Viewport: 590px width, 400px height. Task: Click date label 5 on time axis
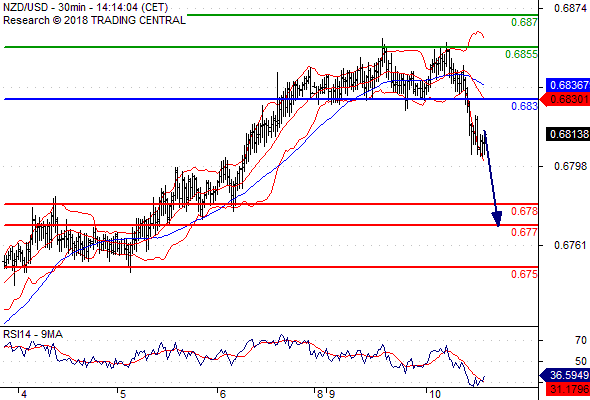pyautogui.click(x=123, y=394)
